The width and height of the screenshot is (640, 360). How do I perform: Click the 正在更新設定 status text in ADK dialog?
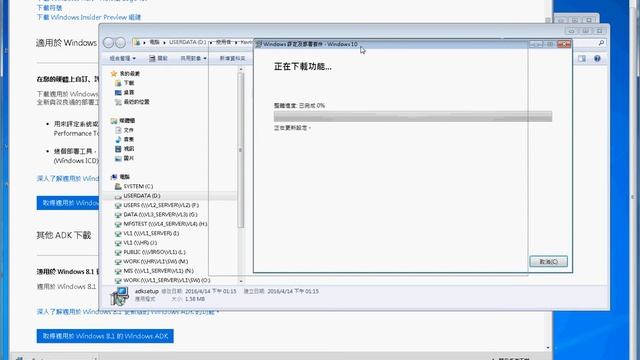point(292,128)
